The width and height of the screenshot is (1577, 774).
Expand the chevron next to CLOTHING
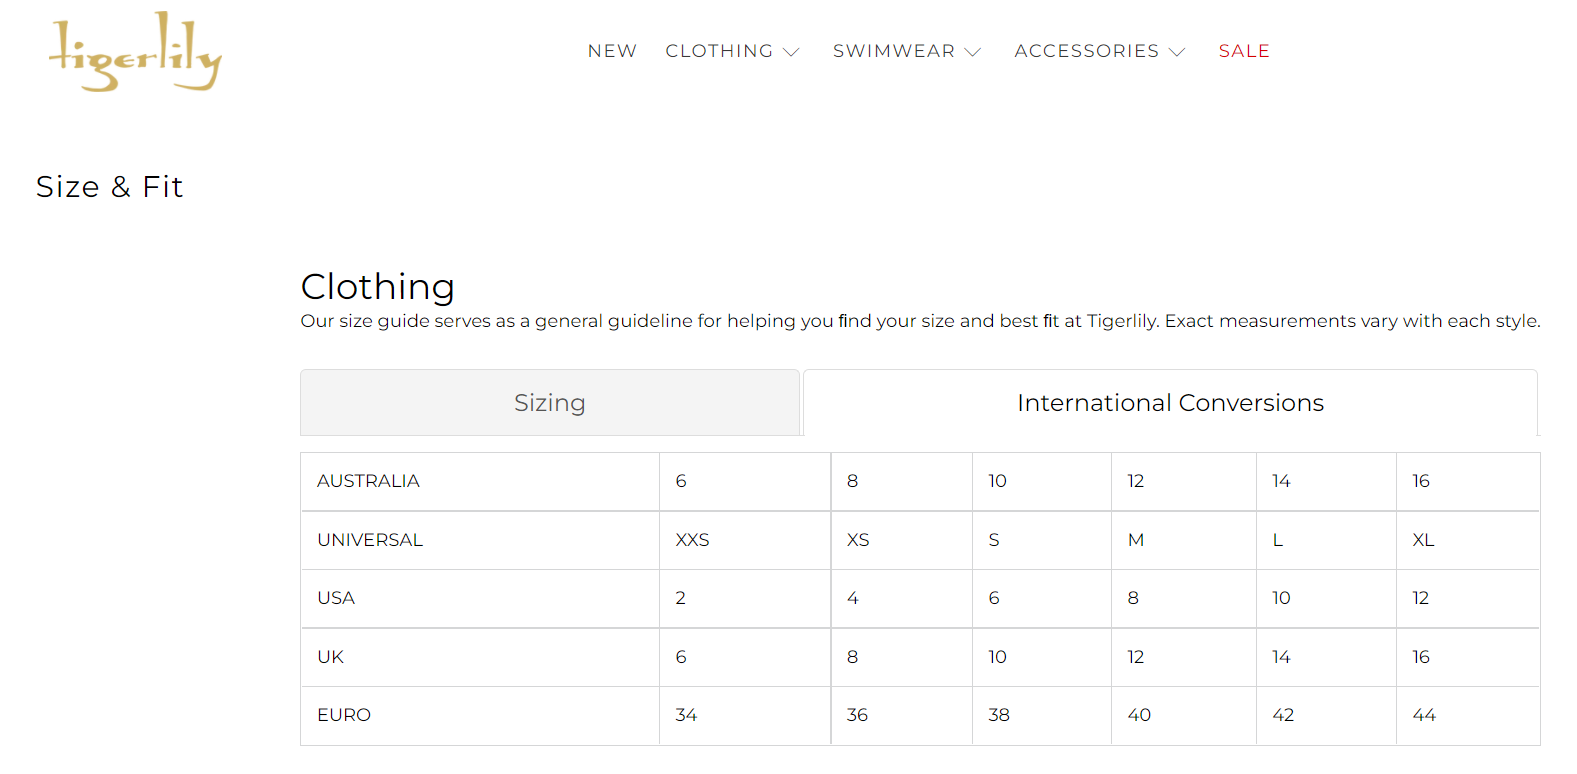coord(791,52)
